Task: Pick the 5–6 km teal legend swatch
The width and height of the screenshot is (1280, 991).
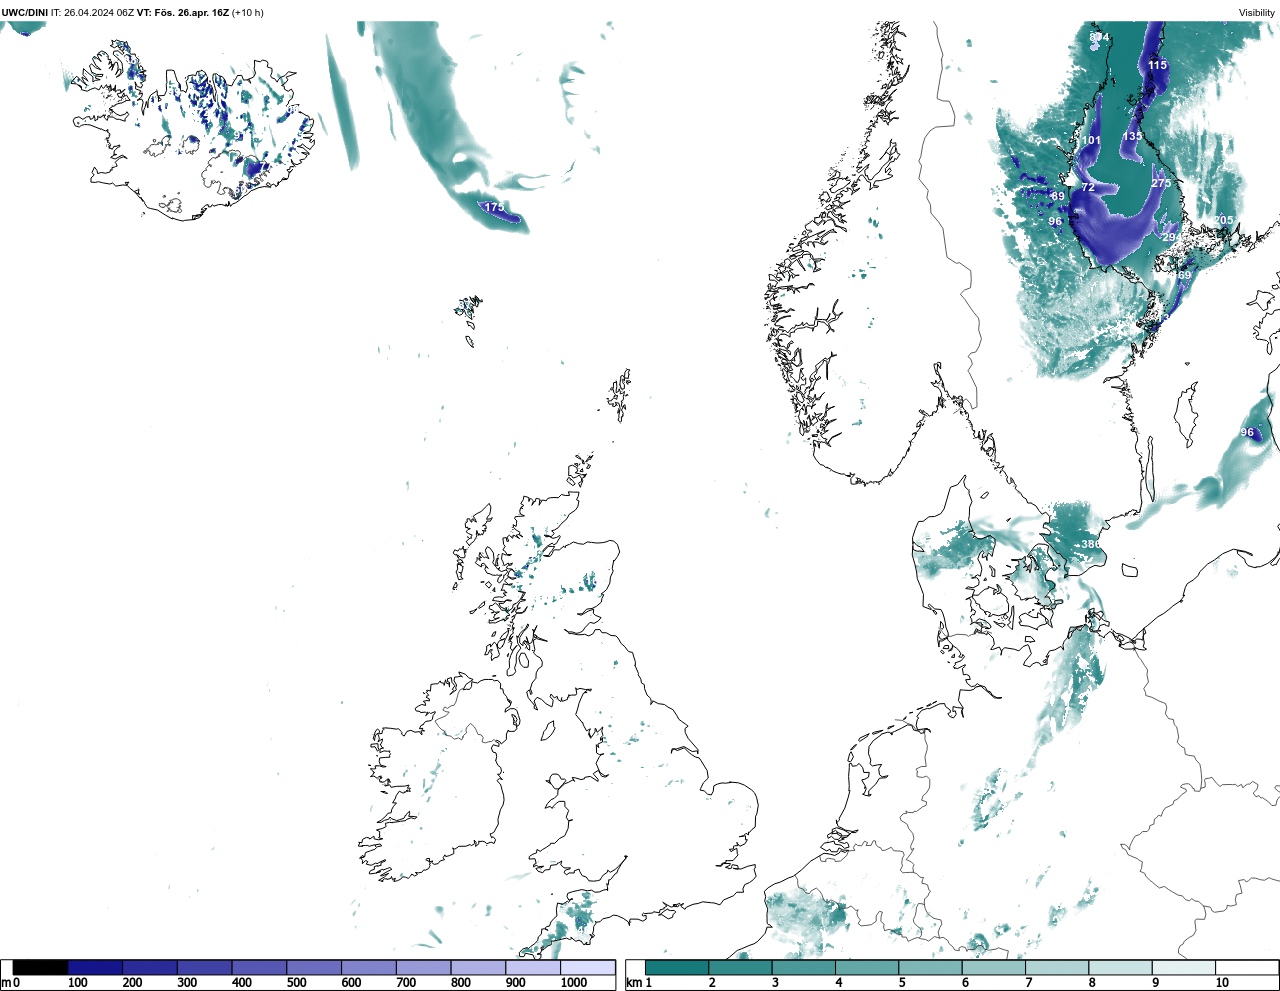Action: [931, 968]
